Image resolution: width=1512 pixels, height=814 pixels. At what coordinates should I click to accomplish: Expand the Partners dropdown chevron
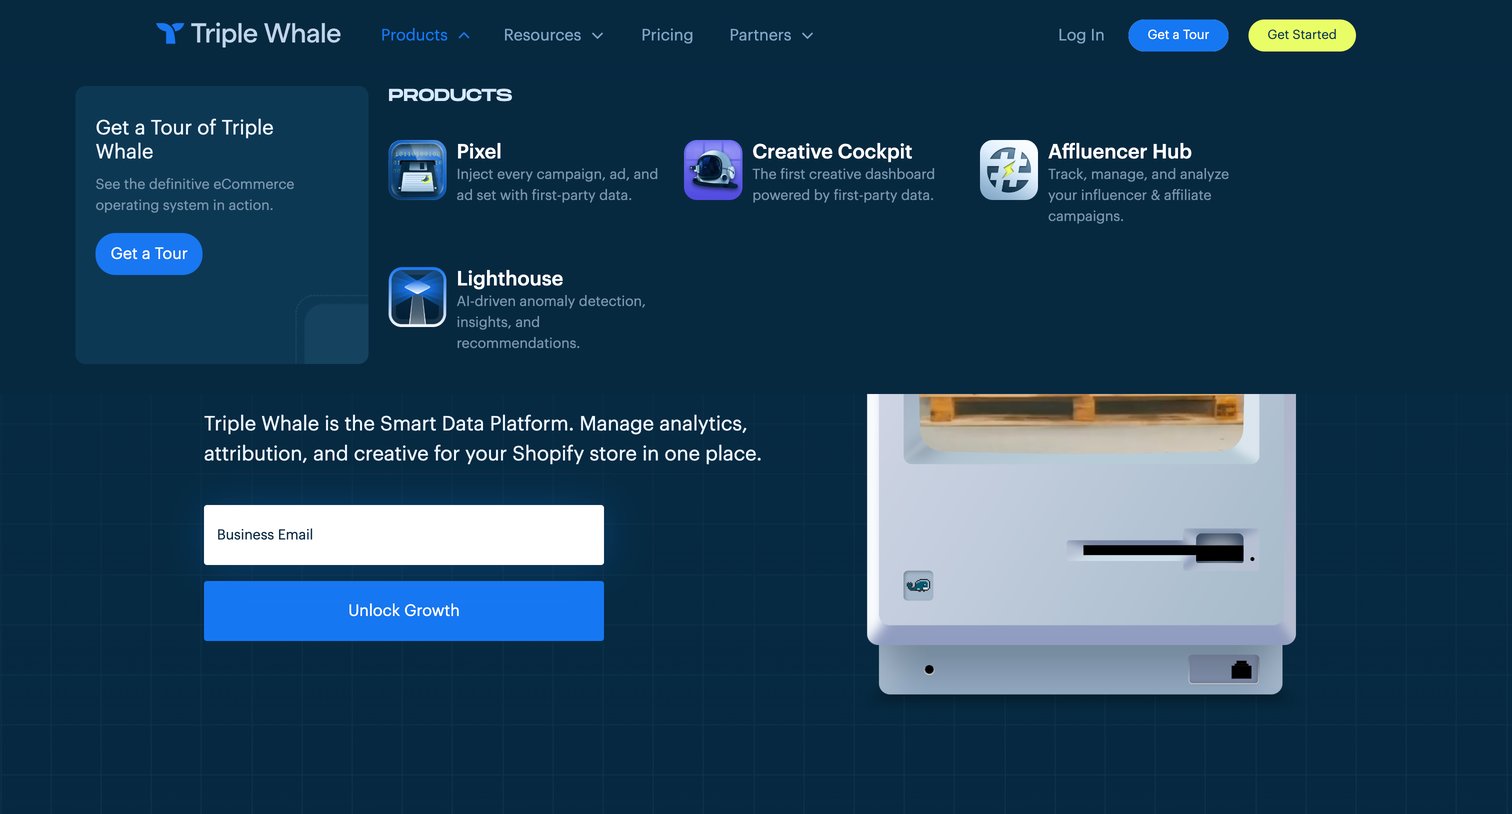click(808, 36)
